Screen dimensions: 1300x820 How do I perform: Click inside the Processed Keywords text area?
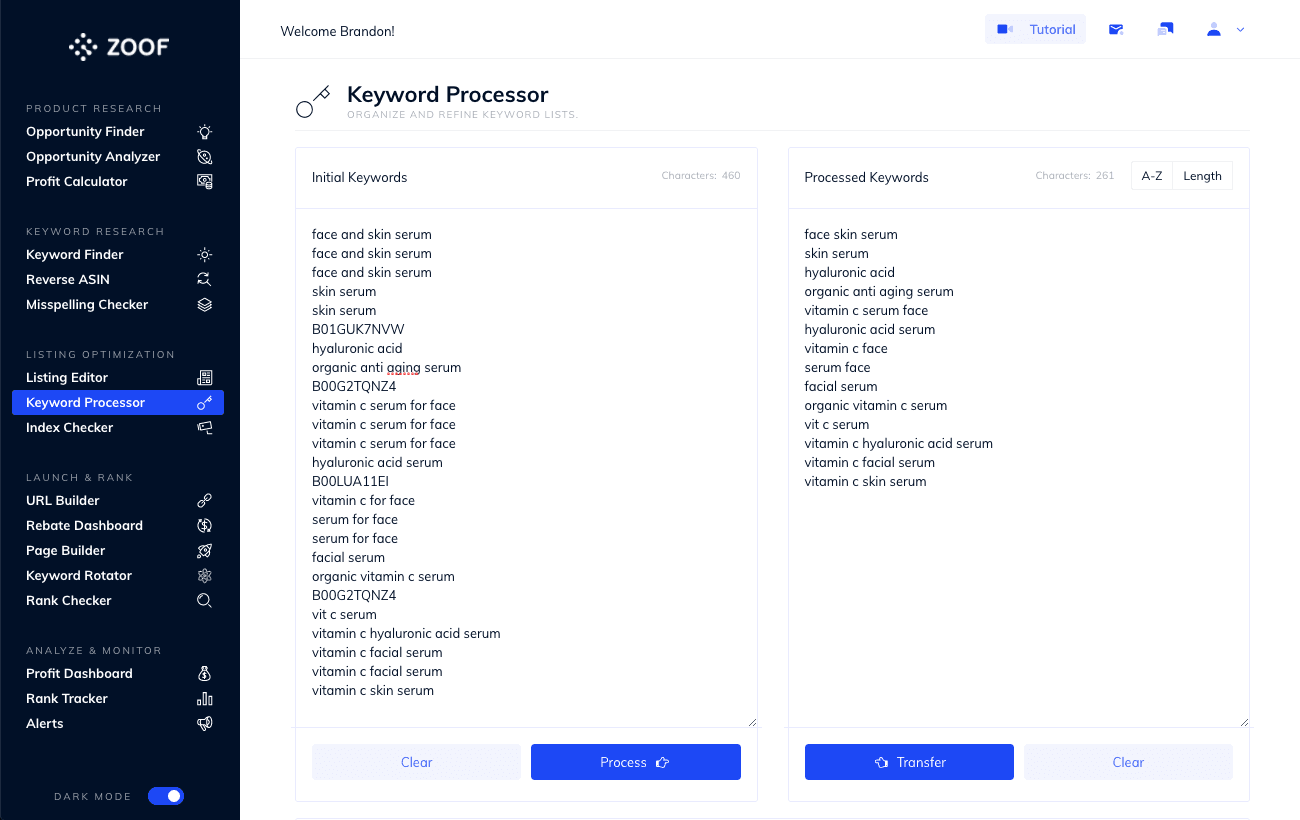pyautogui.click(x=1018, y=600)
